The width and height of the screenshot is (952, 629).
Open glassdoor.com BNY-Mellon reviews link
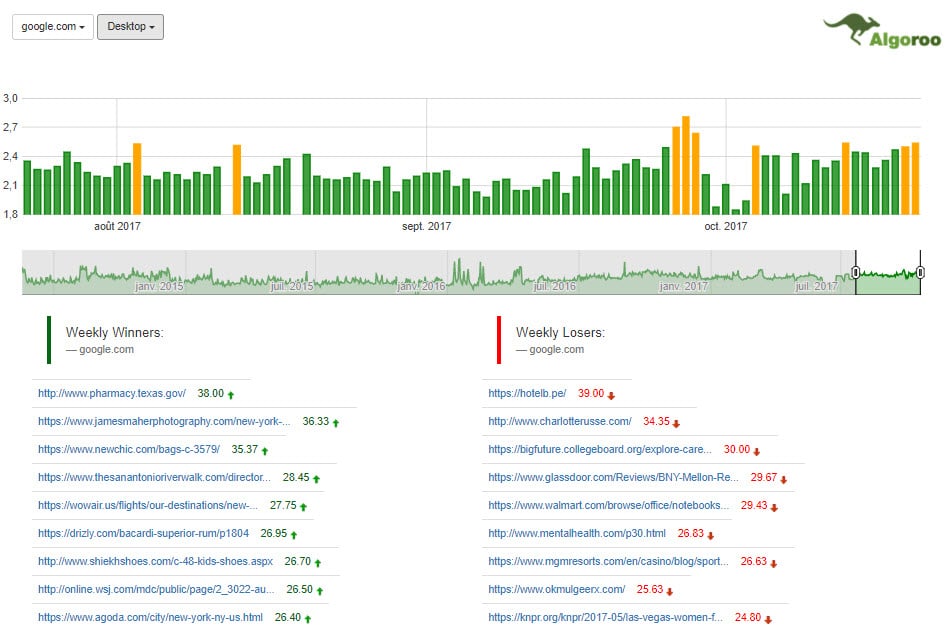613,477
